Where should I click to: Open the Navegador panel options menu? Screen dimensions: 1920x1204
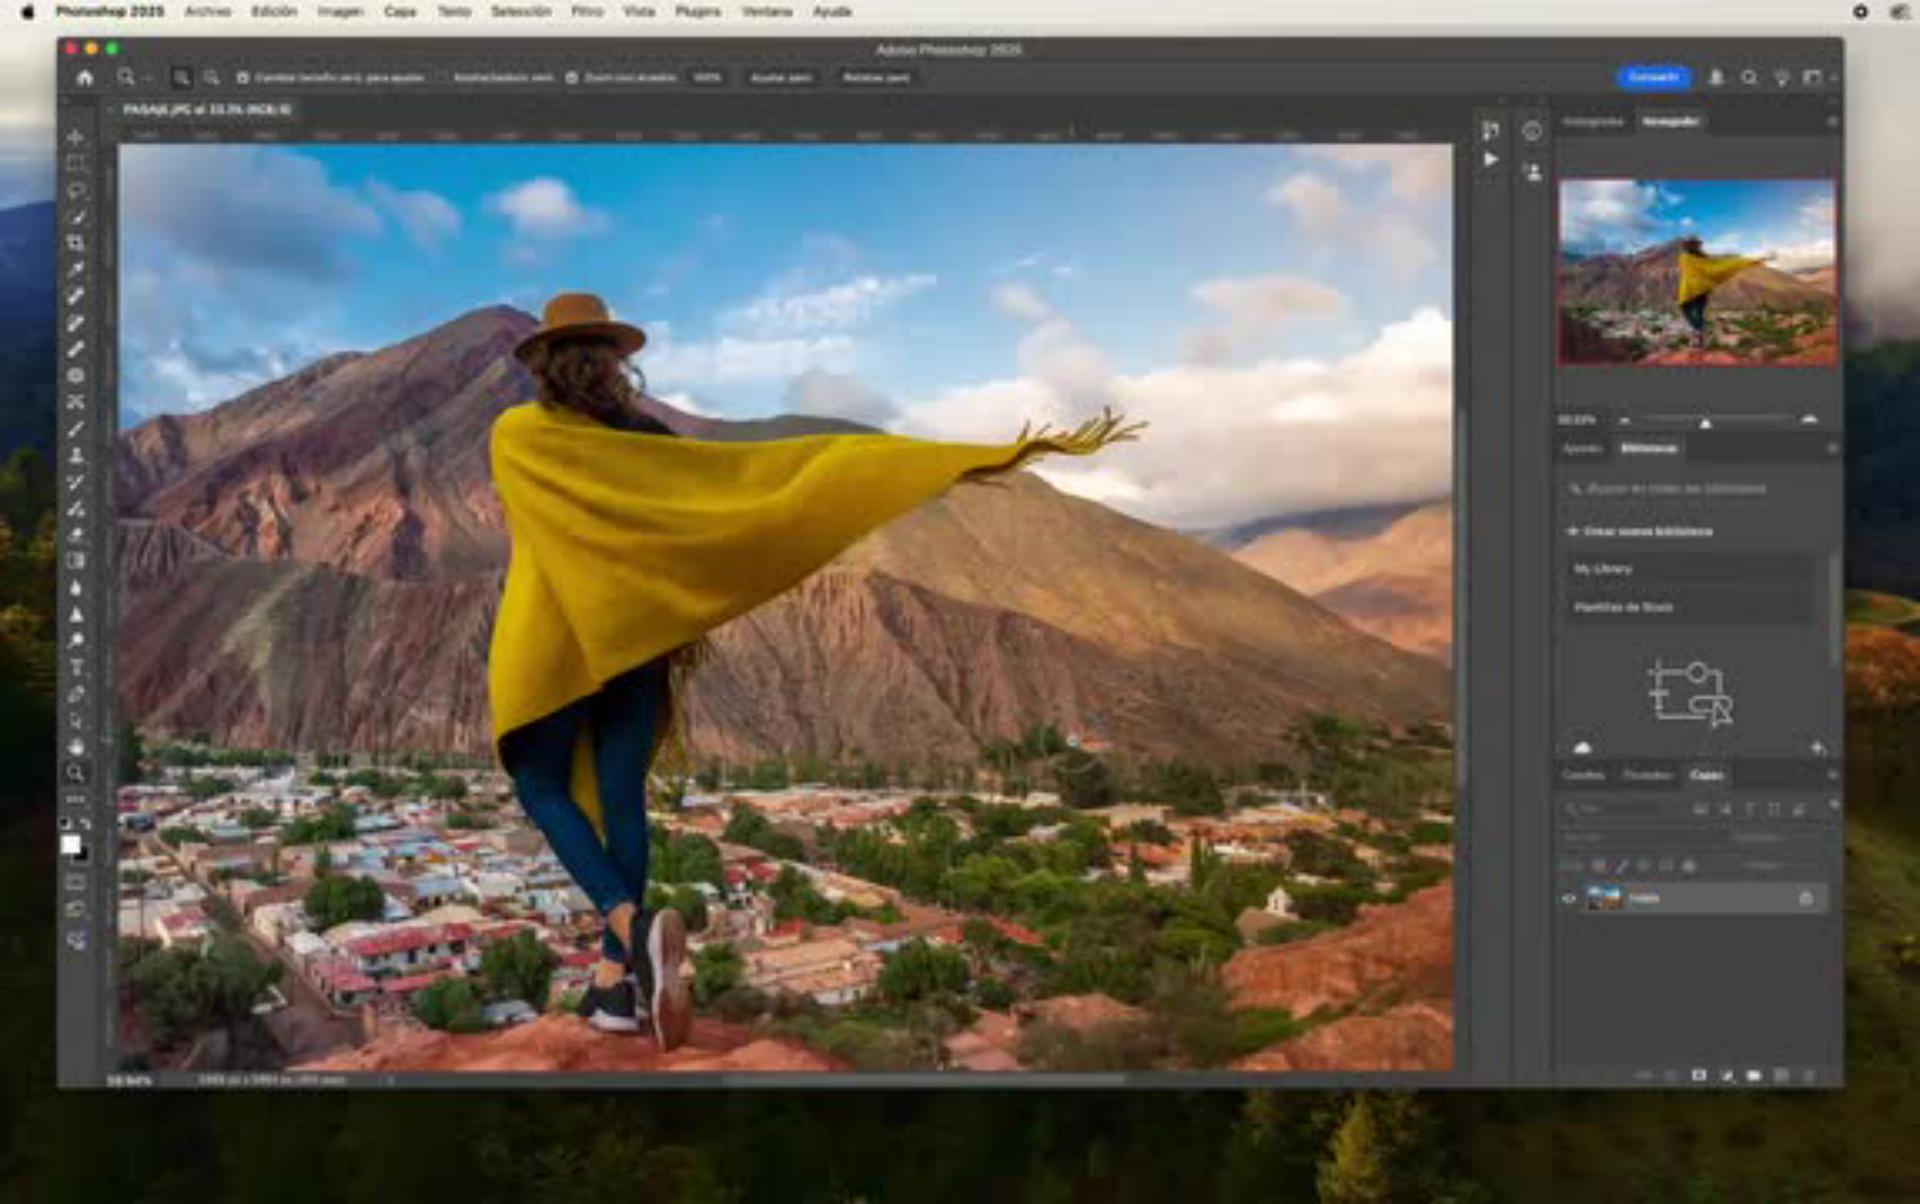(1832, 121)
